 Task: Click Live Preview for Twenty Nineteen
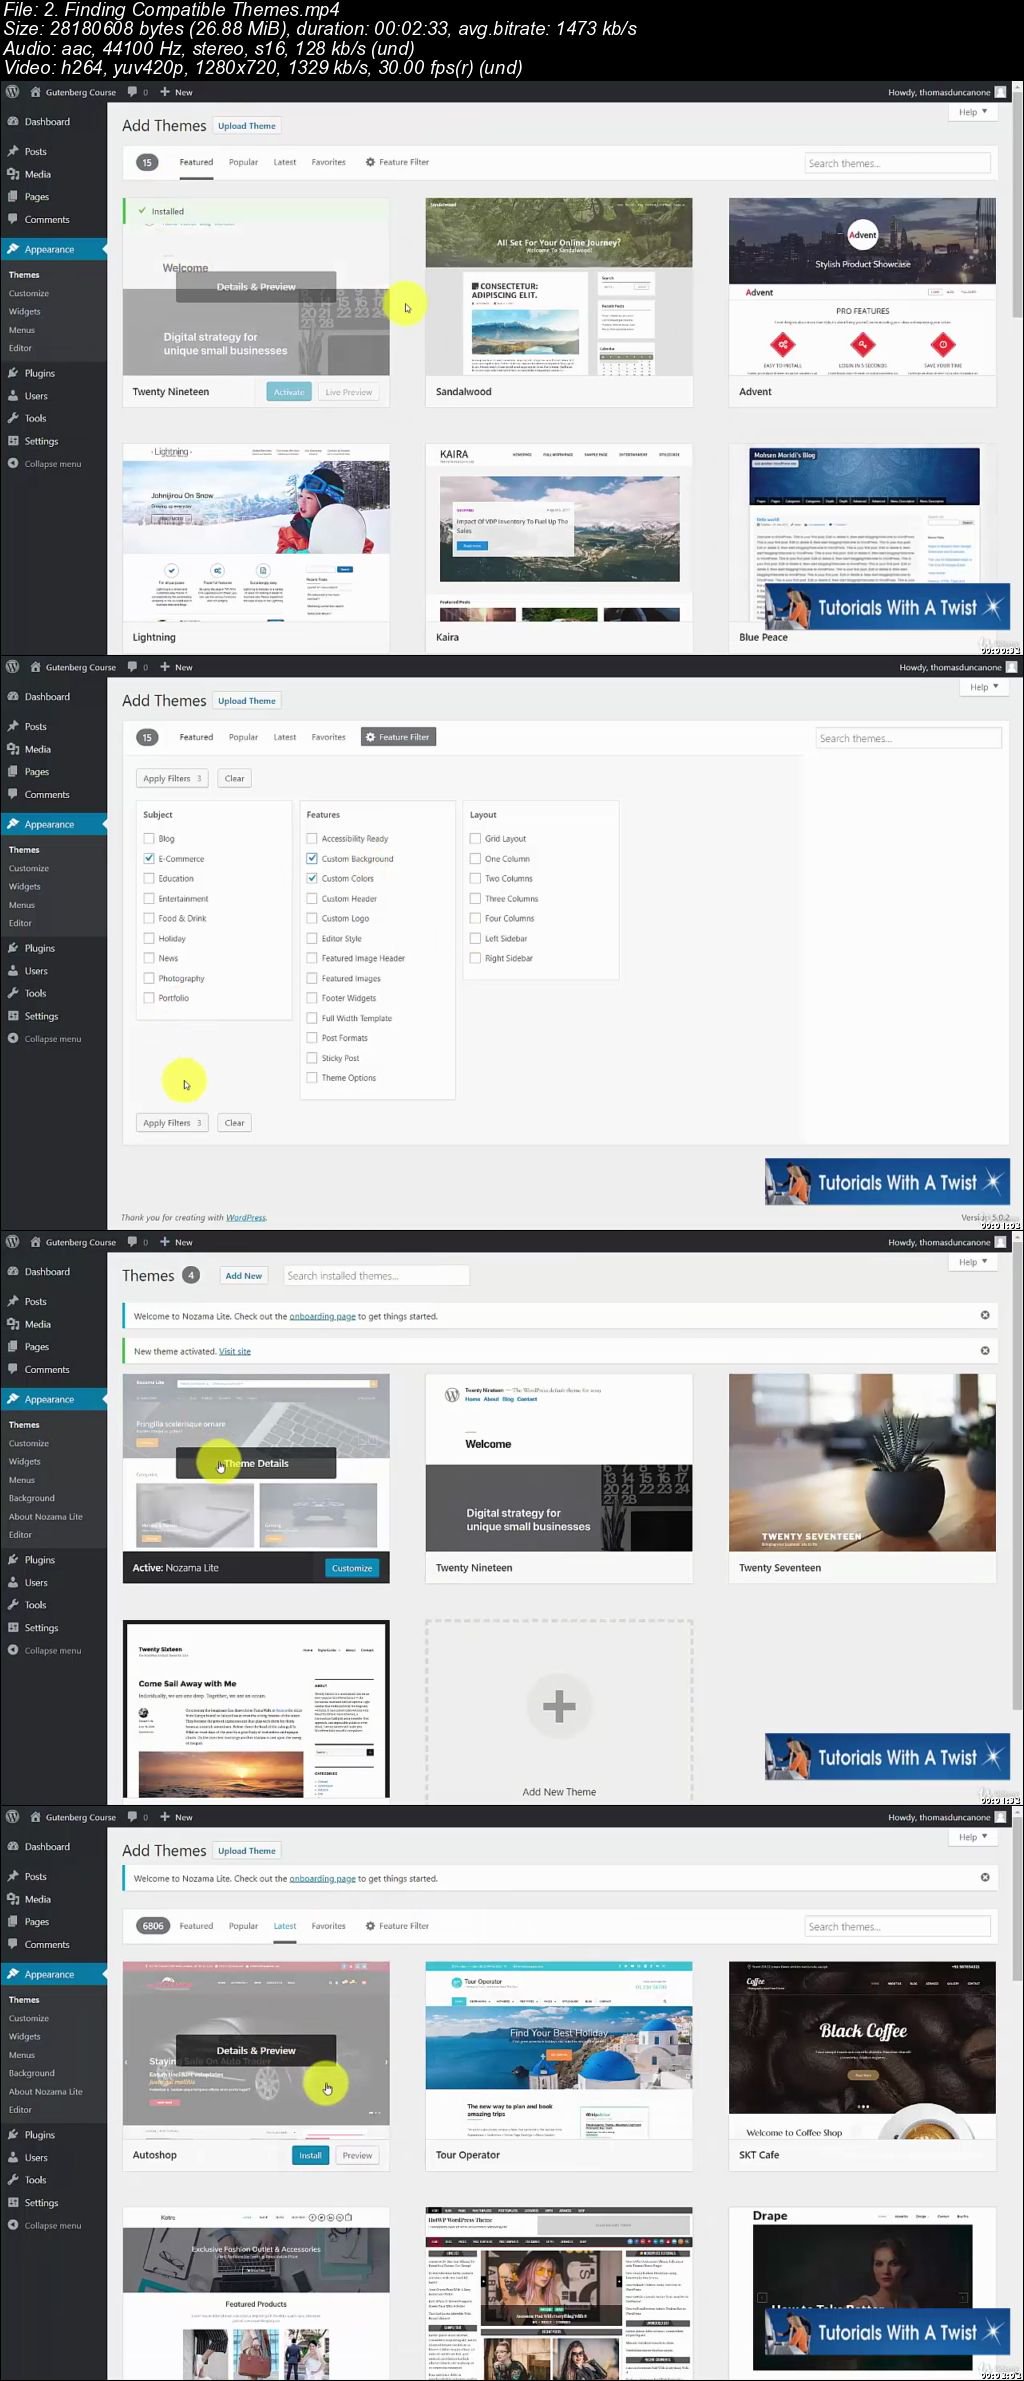349,392
